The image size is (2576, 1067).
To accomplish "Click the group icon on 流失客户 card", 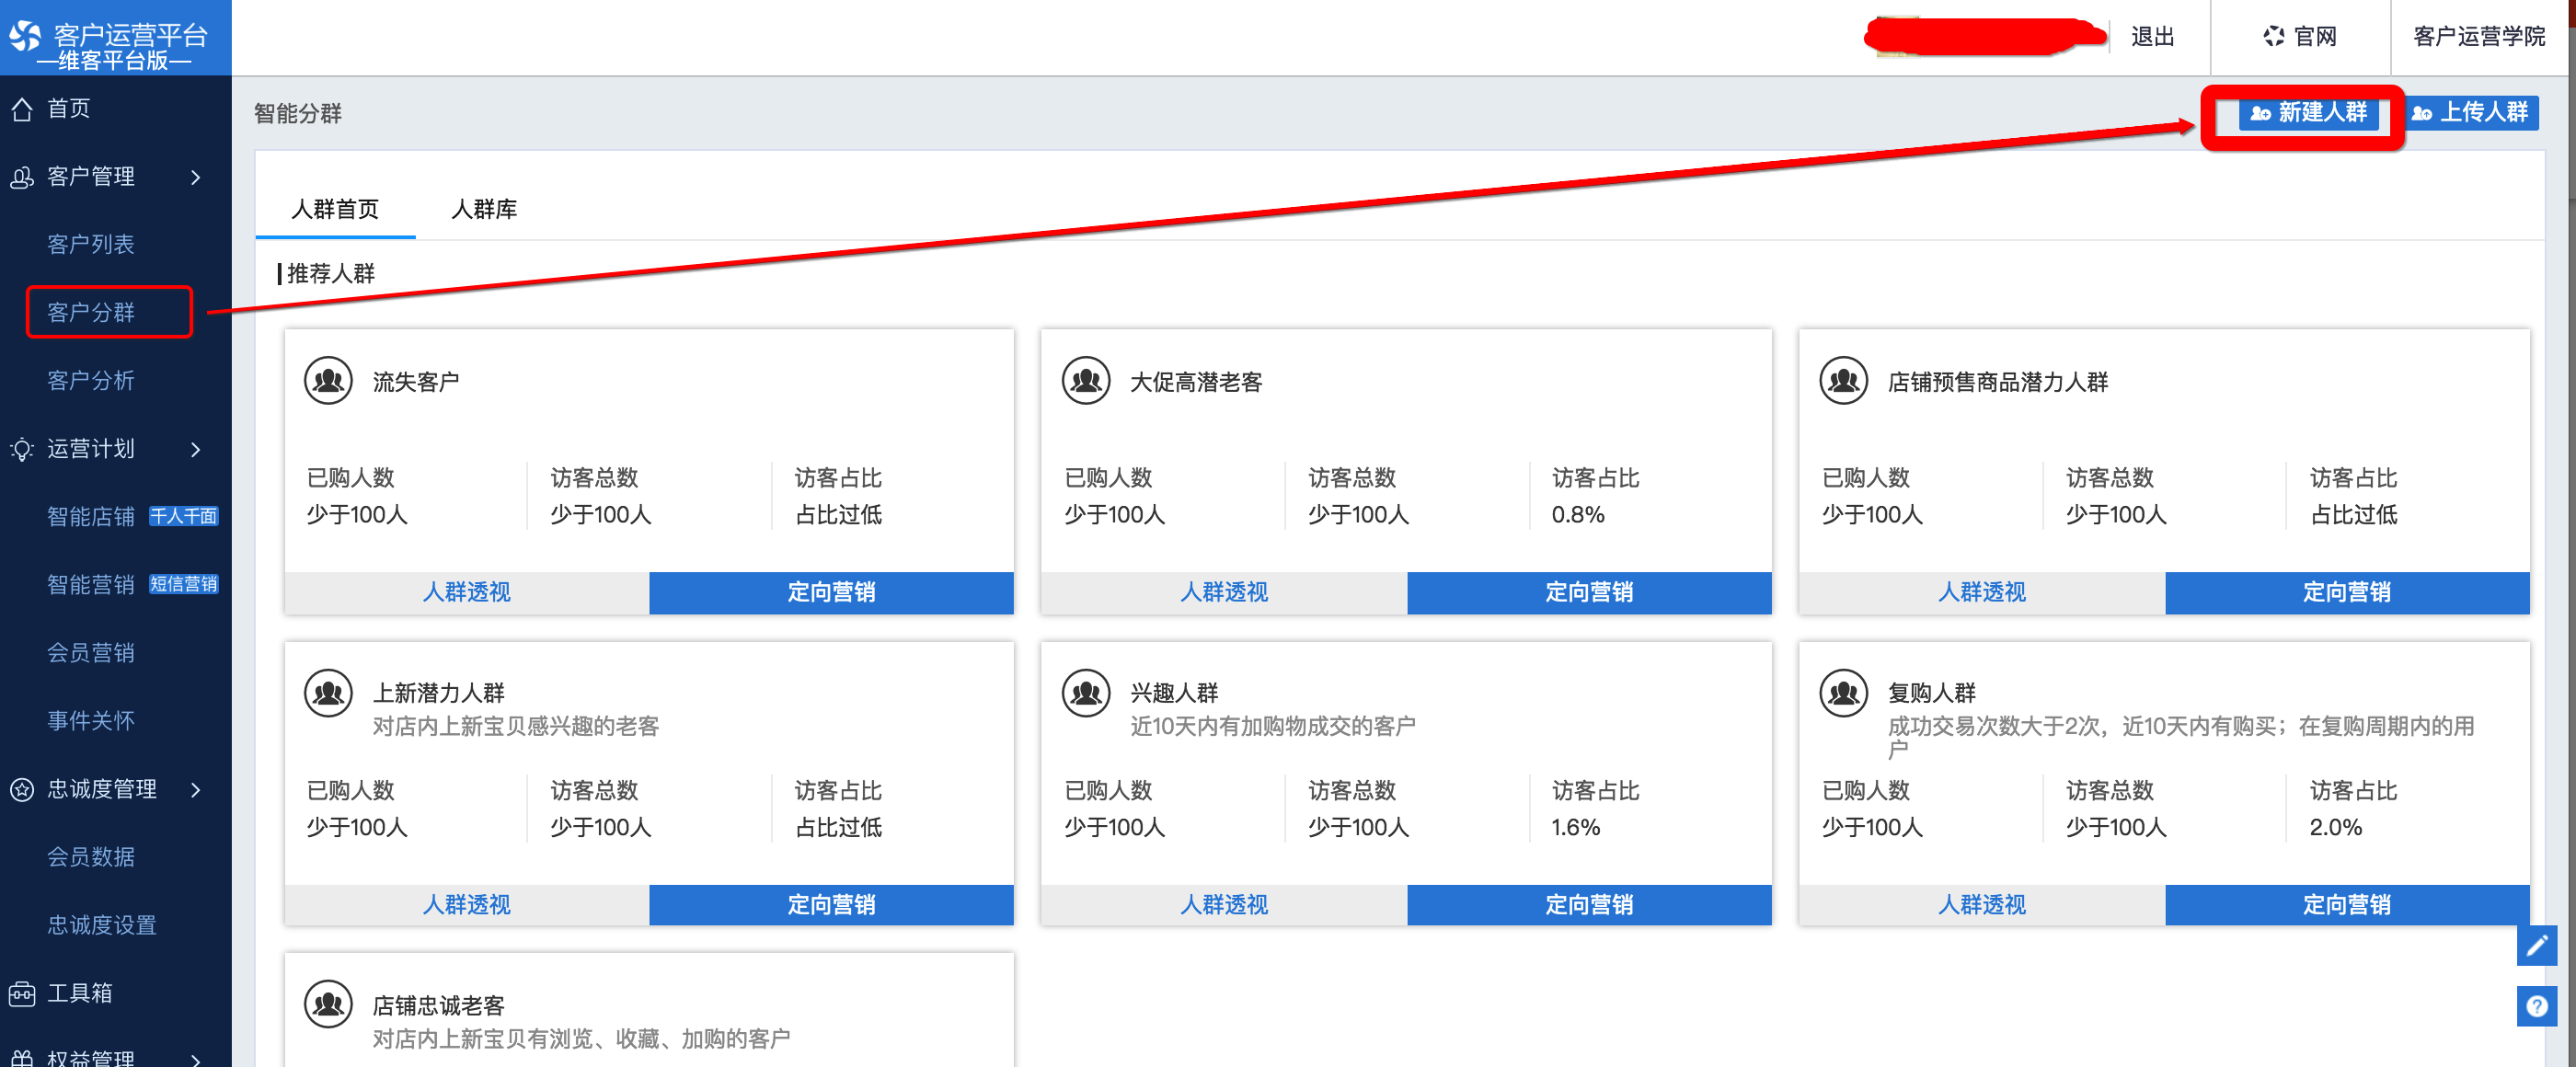I will (328, 381).
